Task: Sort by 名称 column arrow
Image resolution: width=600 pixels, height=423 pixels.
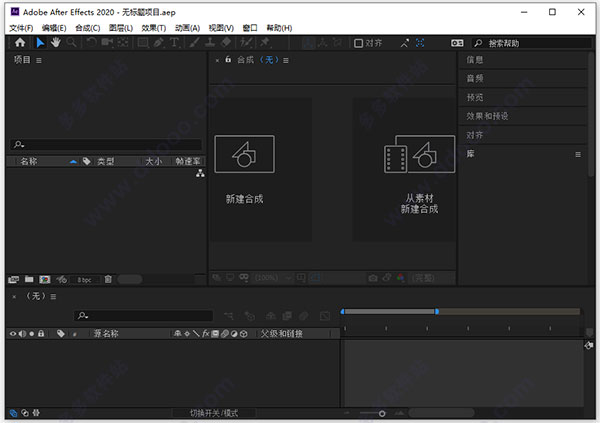Action: click(x=73, y=162)
